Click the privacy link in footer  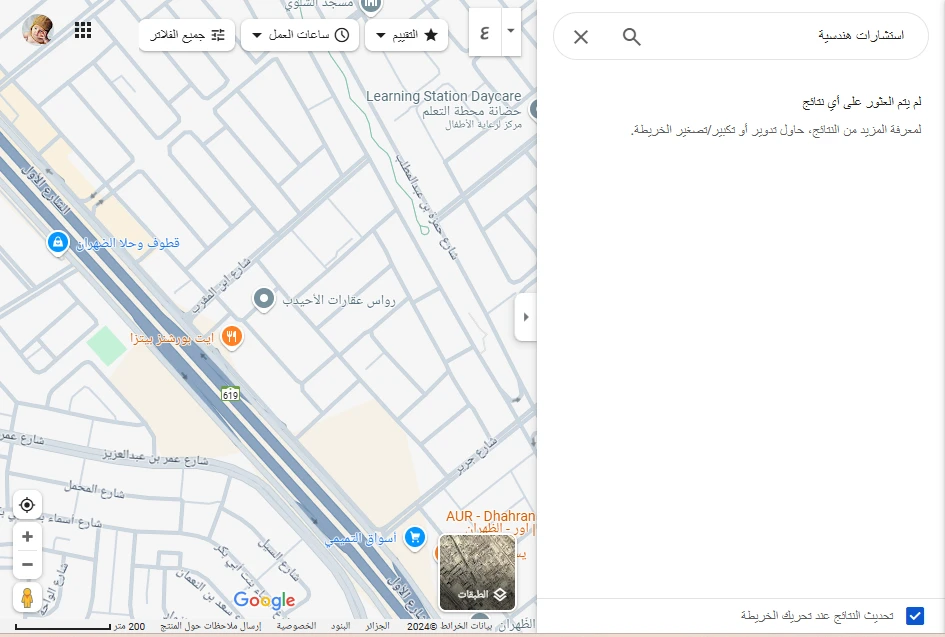(x=297, y=626)
